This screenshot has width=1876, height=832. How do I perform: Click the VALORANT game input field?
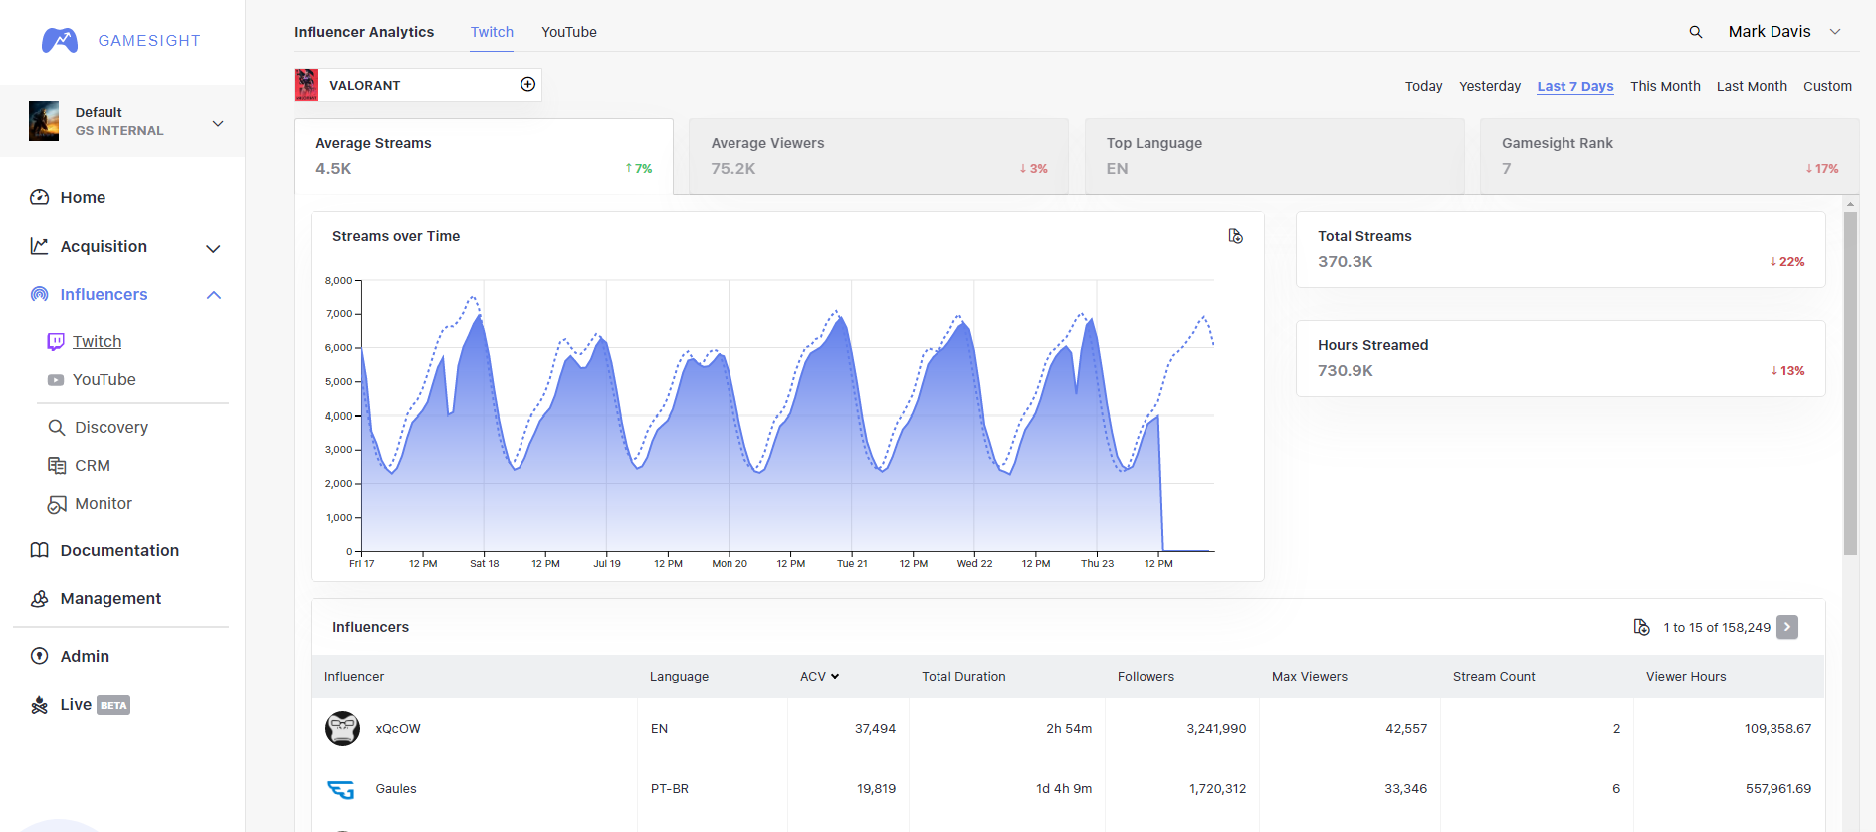click(x=417, y=85)
